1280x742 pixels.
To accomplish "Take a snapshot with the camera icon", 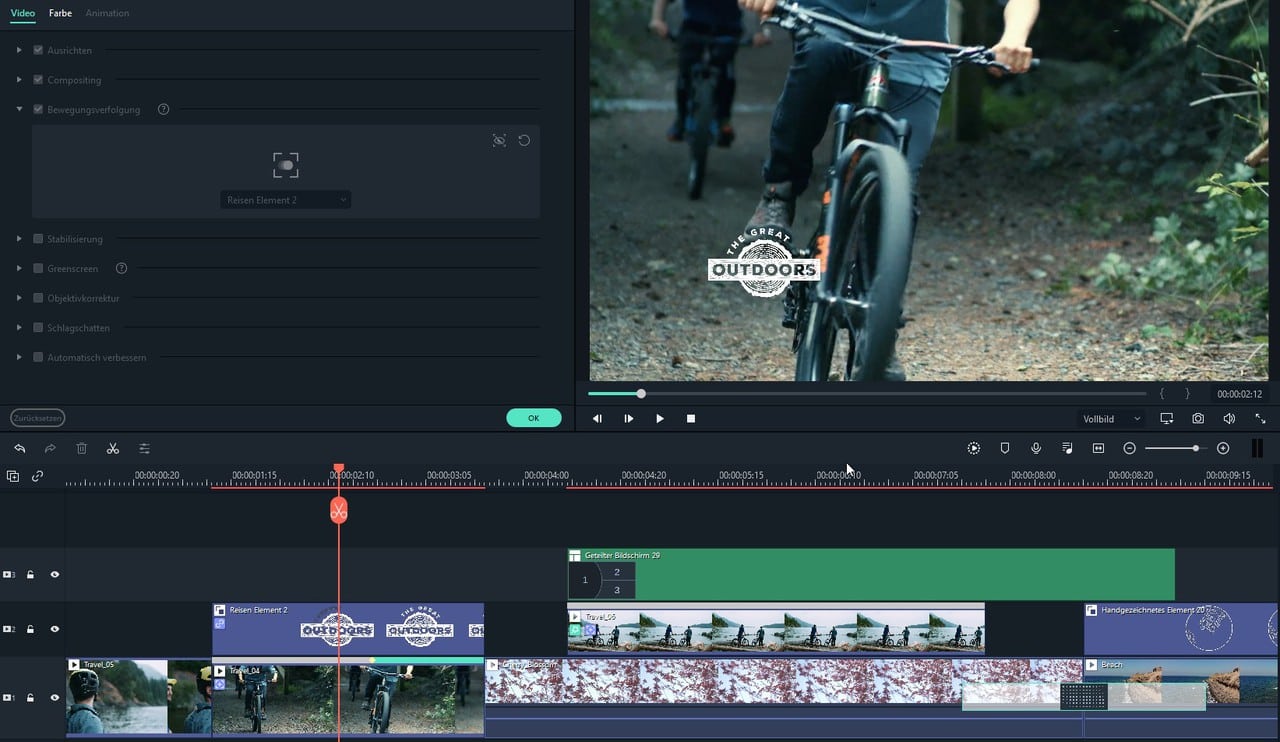I will pyautogui.click(x=1197, y=419).
